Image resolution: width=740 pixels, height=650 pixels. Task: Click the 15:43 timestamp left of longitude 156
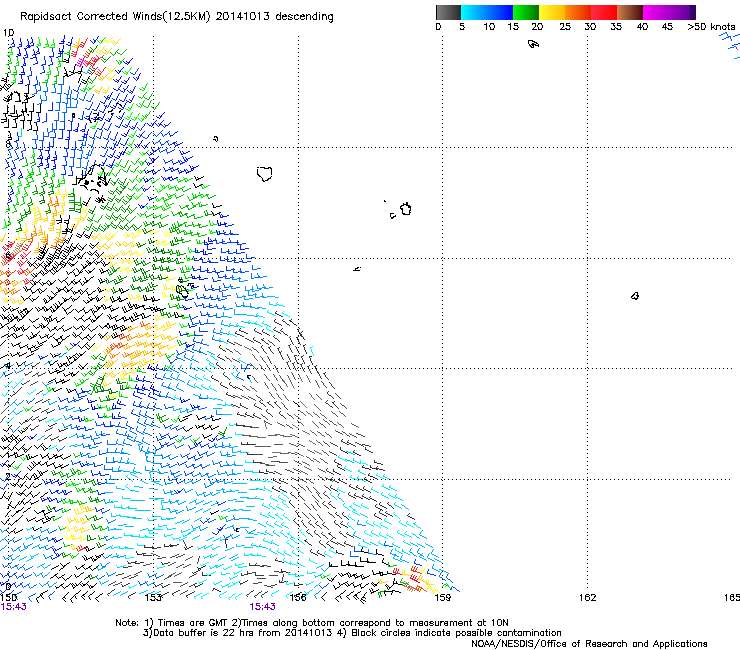[262, 607]
